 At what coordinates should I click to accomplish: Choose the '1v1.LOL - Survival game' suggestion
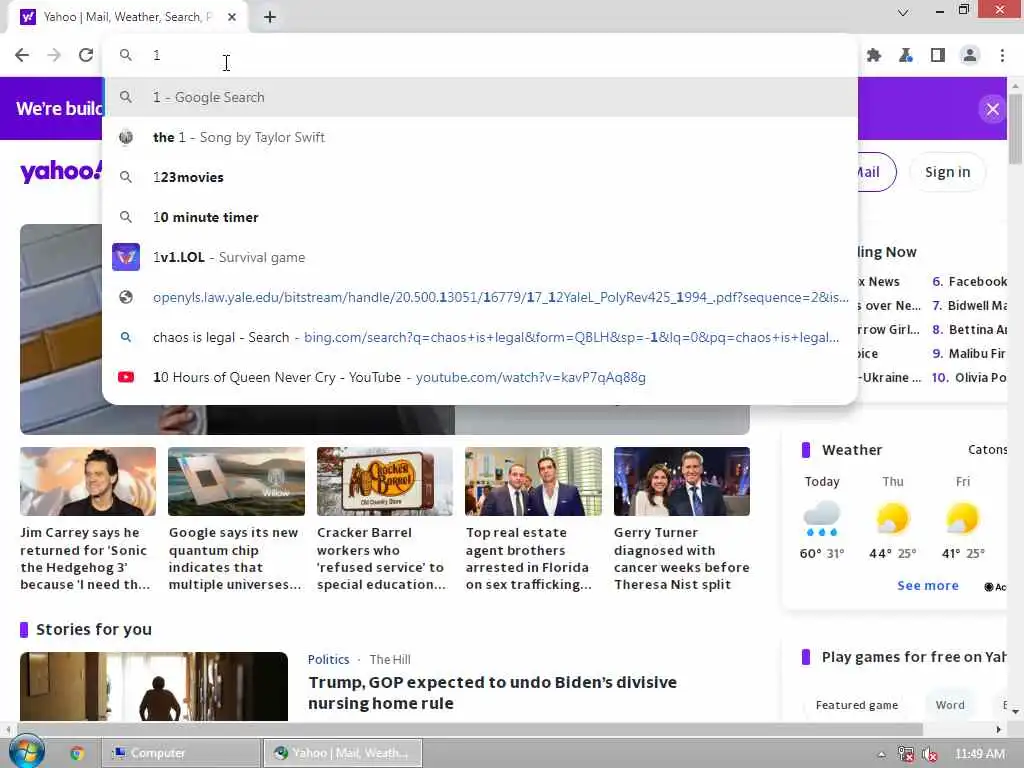pos(480,257)
